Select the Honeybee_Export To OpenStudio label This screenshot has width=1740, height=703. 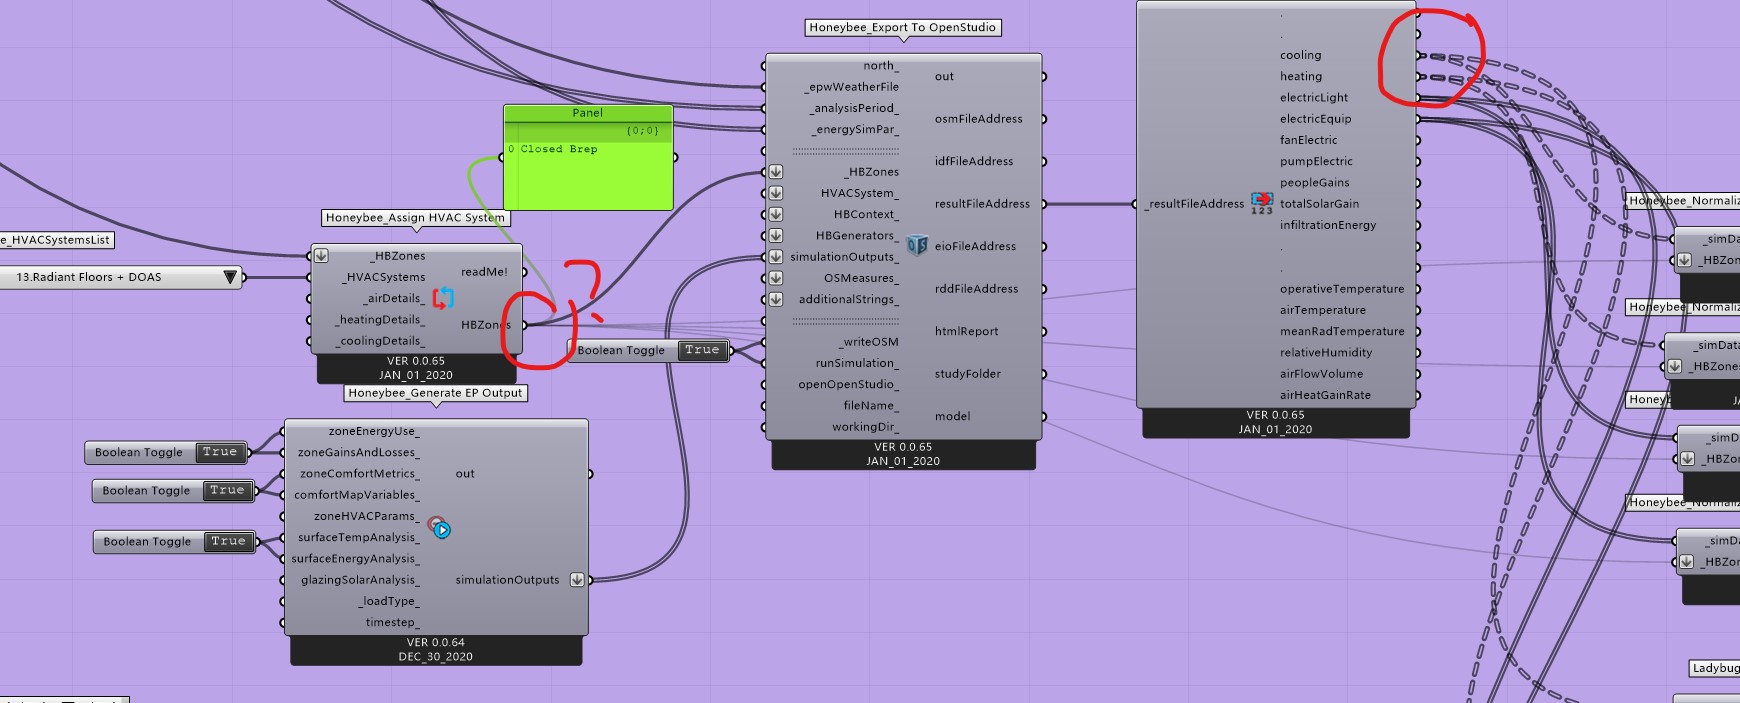tap(903, 27)
